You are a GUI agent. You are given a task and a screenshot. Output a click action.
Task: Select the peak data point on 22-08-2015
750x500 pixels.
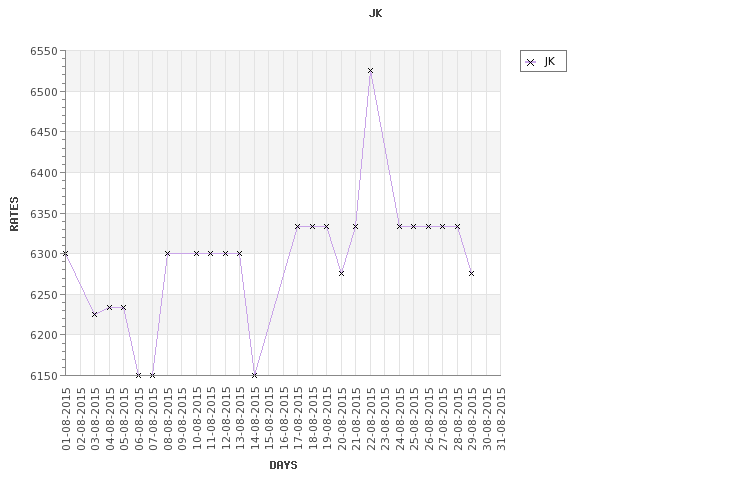[370, 70]
